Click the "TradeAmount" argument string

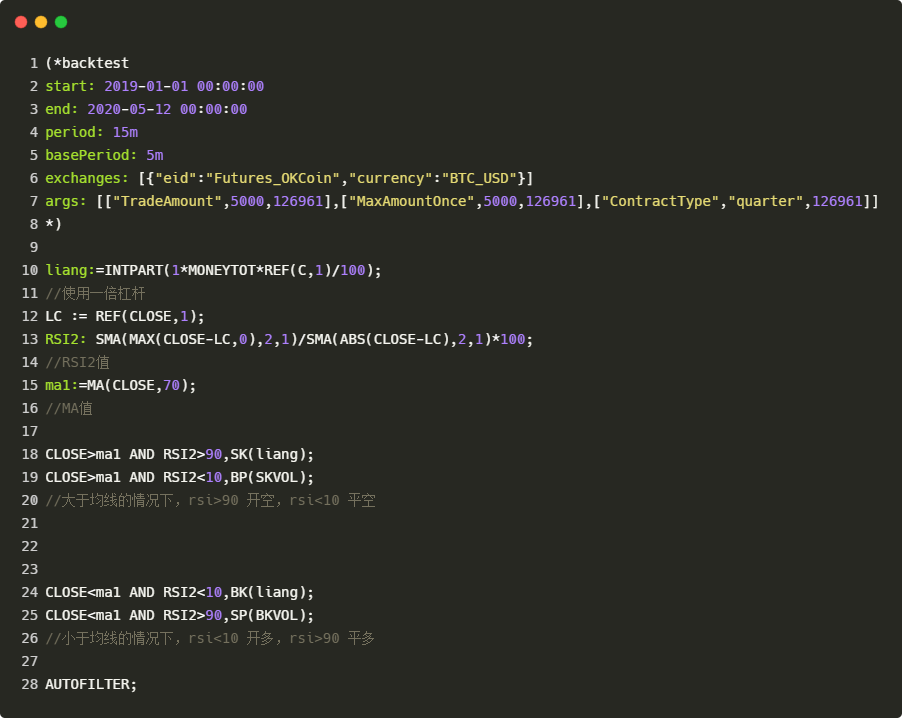pos(167,201)
